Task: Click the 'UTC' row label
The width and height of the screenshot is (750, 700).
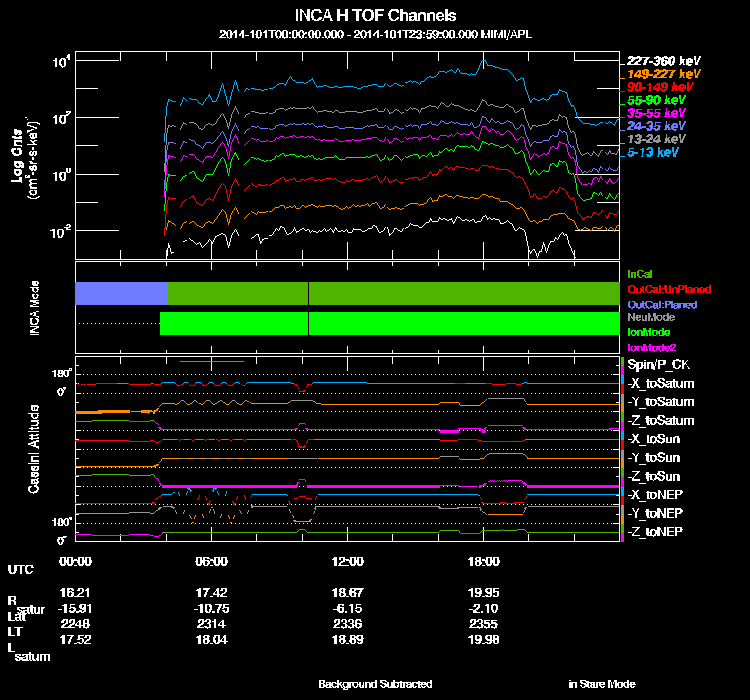Action: pyautogui.click(x=21, y=569)
